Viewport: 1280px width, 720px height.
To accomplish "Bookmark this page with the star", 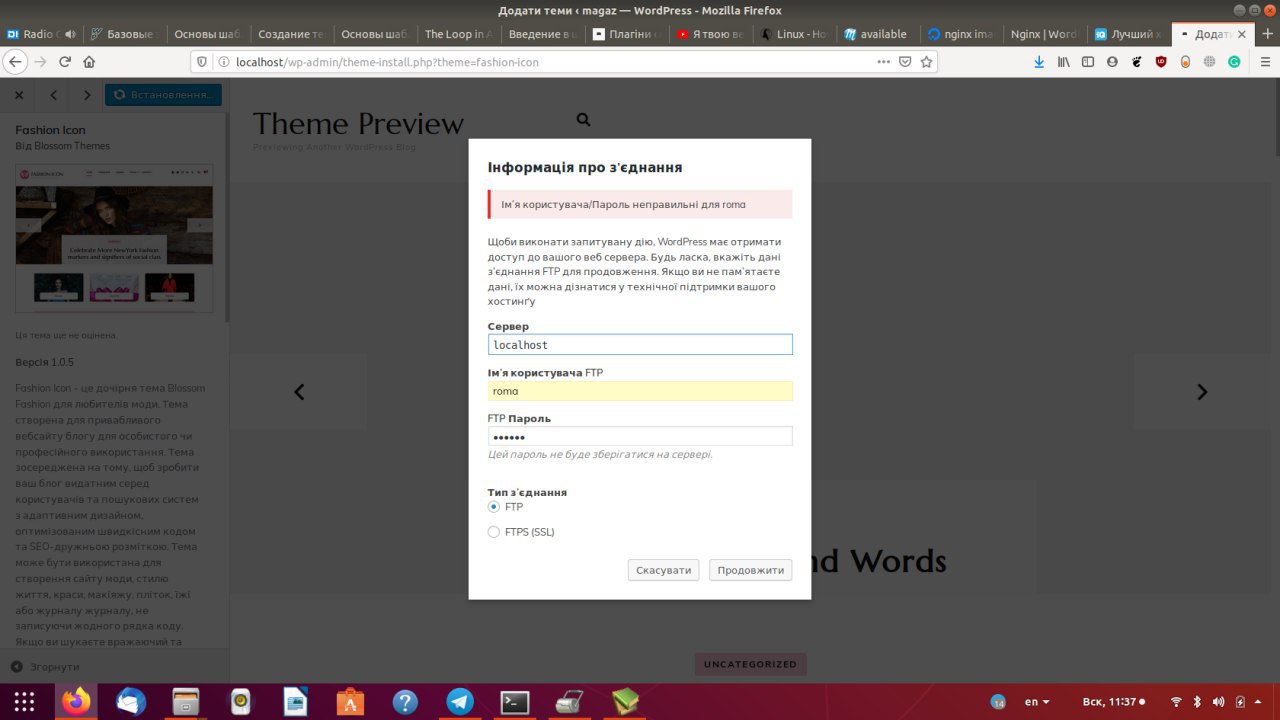I will (x=927, y=61).
